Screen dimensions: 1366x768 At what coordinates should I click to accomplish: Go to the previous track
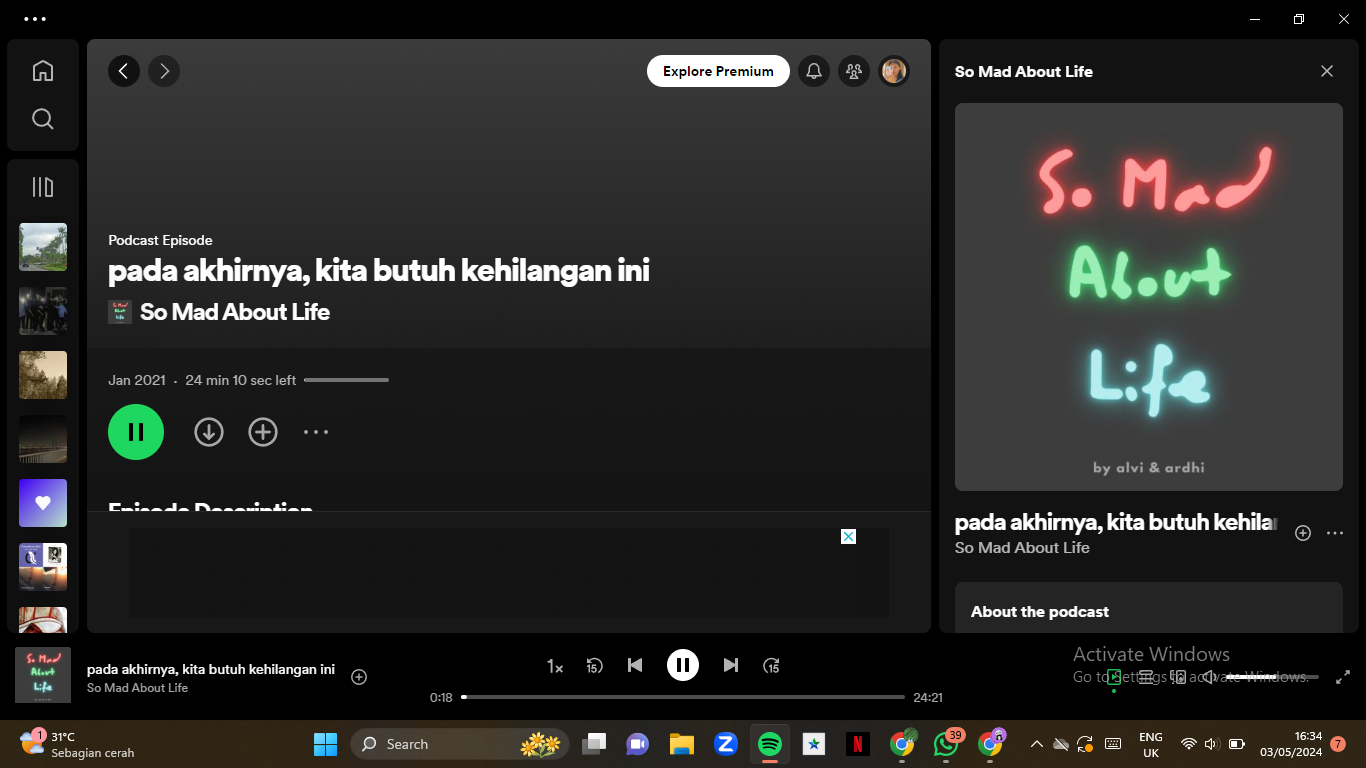click(635, 665)
